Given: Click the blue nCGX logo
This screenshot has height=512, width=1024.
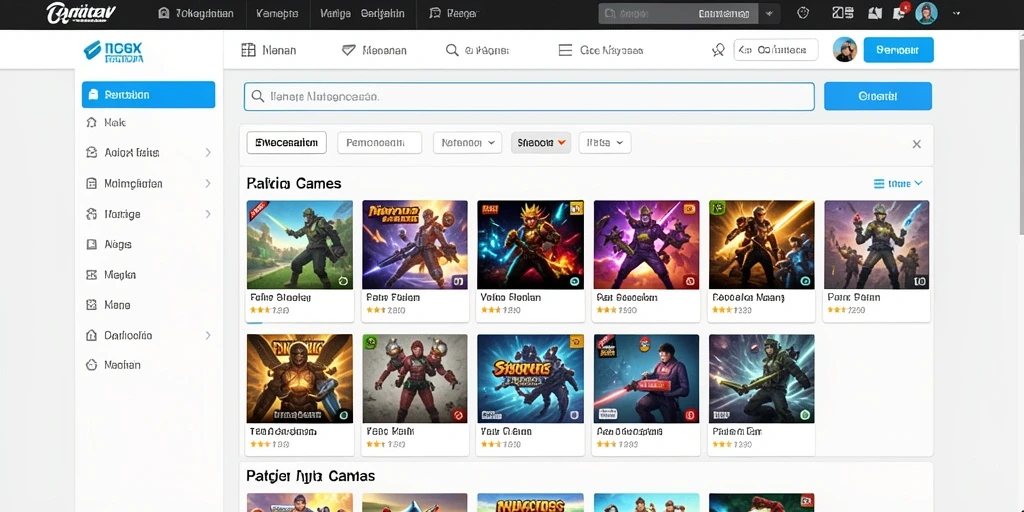Looking at the screenshot, I should (x=114, y=51).
